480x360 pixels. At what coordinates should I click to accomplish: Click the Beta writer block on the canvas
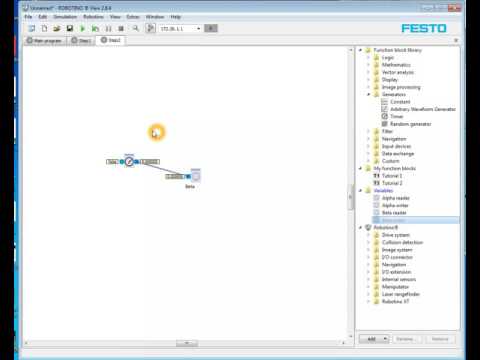click(196, 176)
